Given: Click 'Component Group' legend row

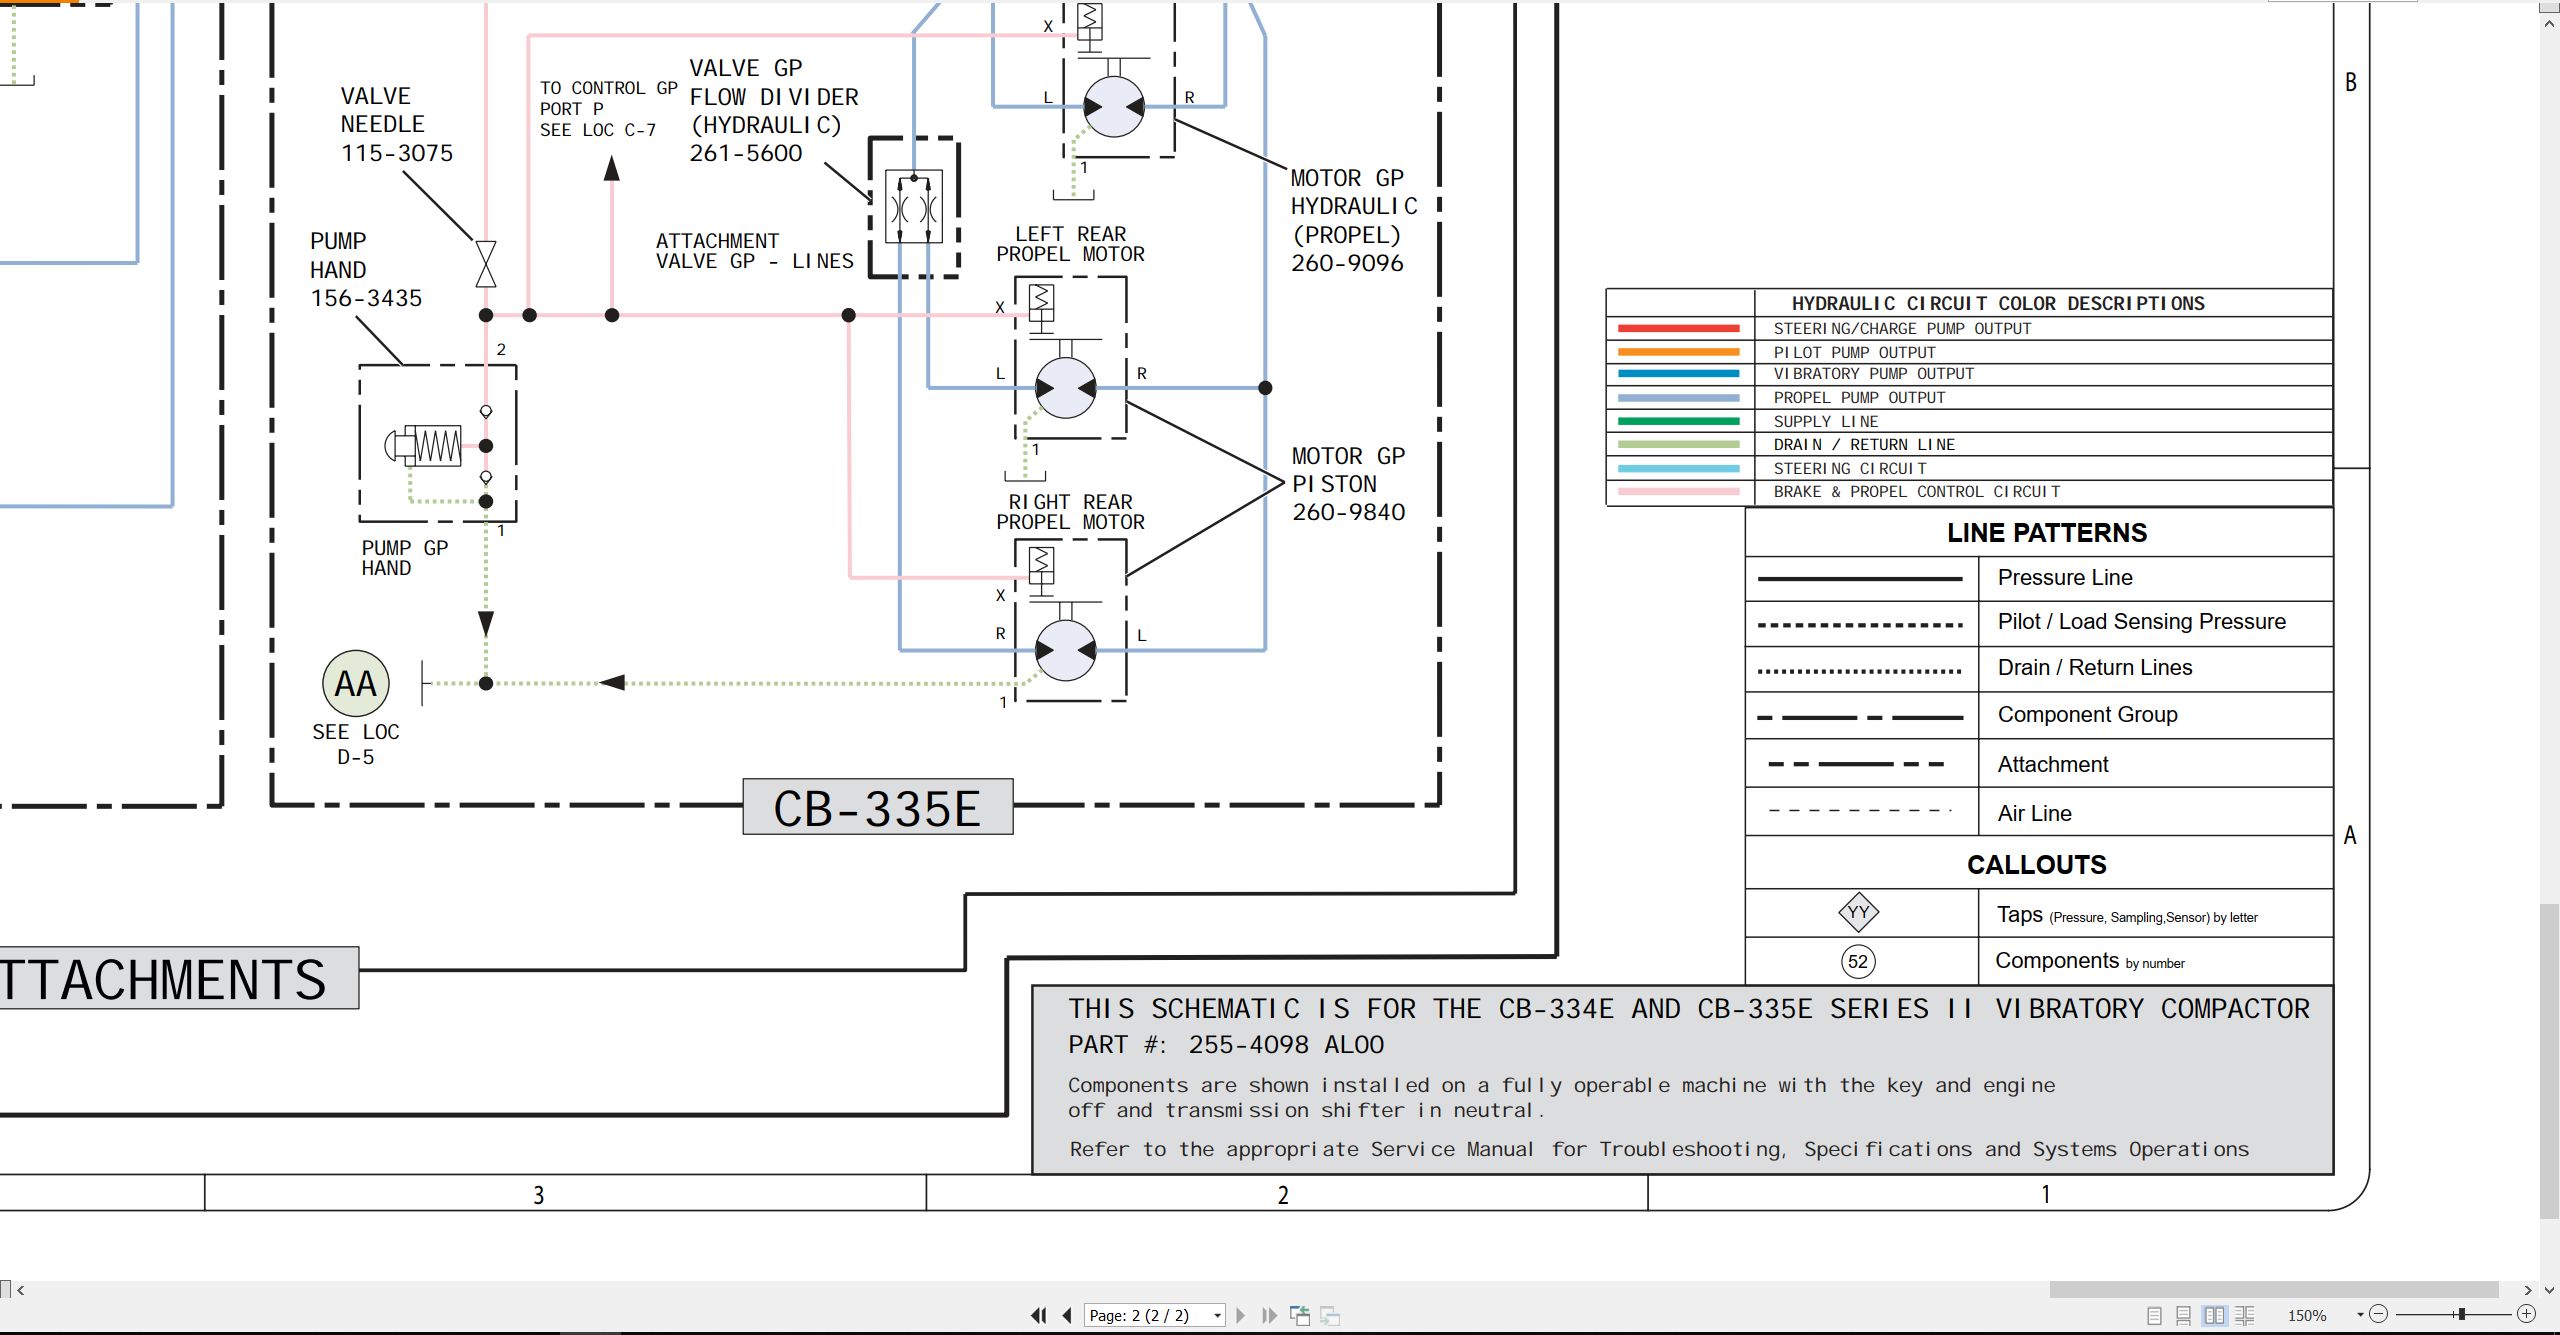Looking at the screenshot, I should click(x=2040, y=716).
